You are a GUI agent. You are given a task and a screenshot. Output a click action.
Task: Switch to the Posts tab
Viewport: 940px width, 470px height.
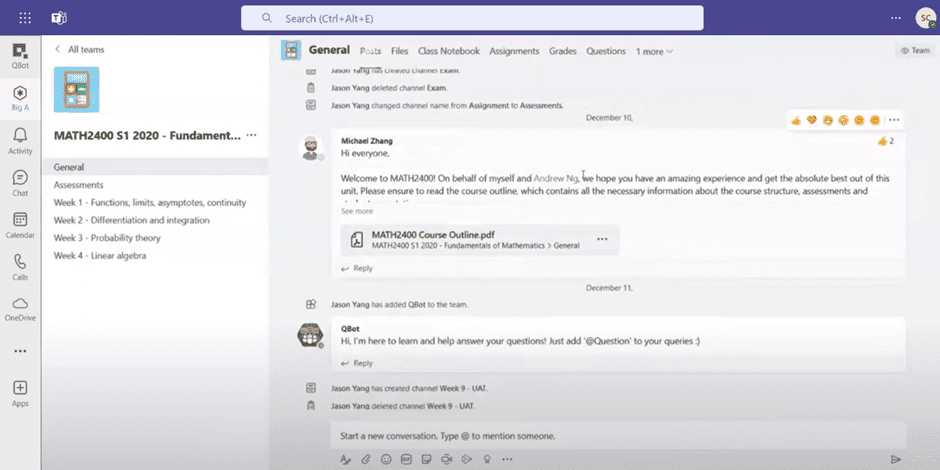coord(370,52)
